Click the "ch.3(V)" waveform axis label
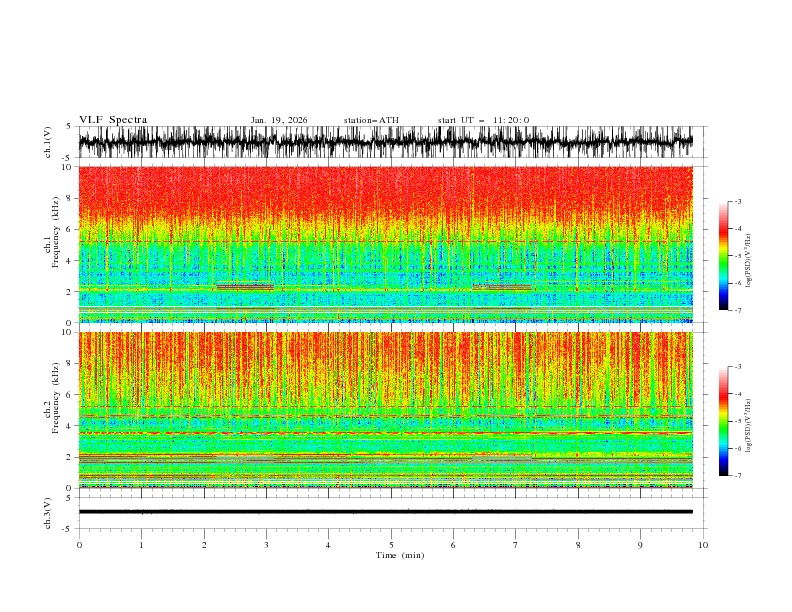The height and width of the screenshot is (612, 792). point(48,513)
